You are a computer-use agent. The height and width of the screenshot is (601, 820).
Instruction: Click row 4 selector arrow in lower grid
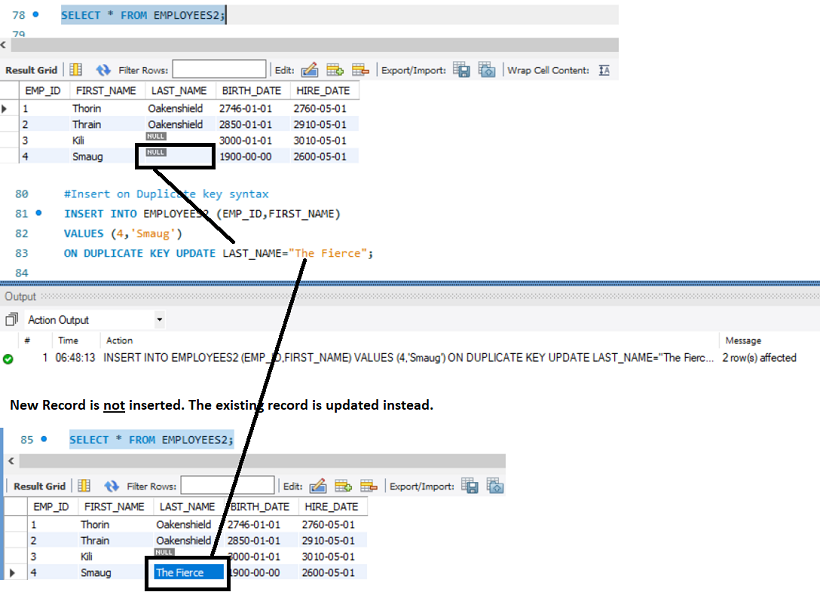coord(13,573)
